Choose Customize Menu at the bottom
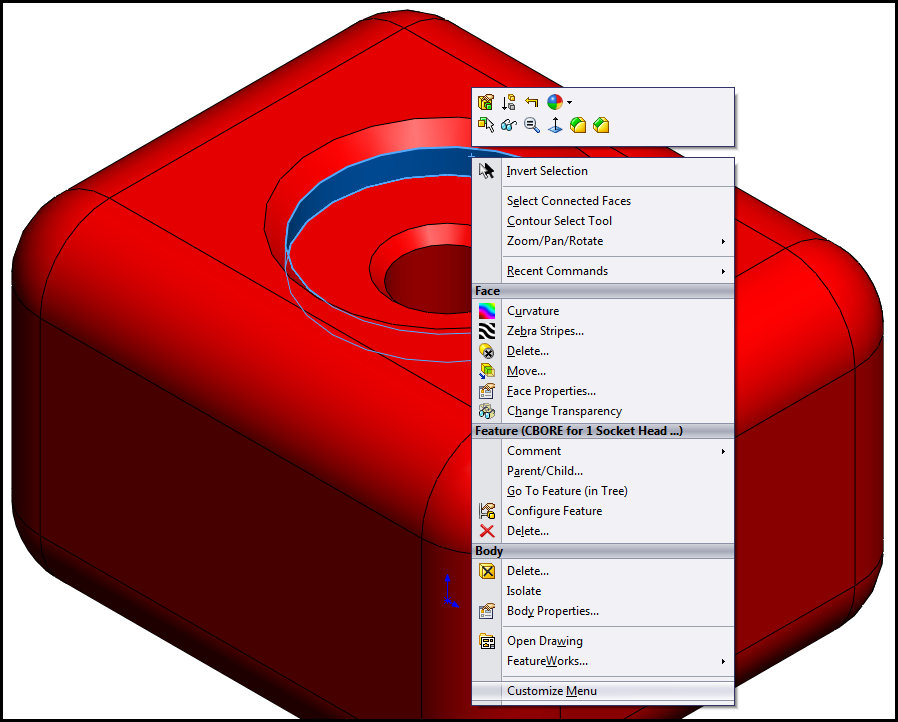The image size is (898, 722). point(603,691)
